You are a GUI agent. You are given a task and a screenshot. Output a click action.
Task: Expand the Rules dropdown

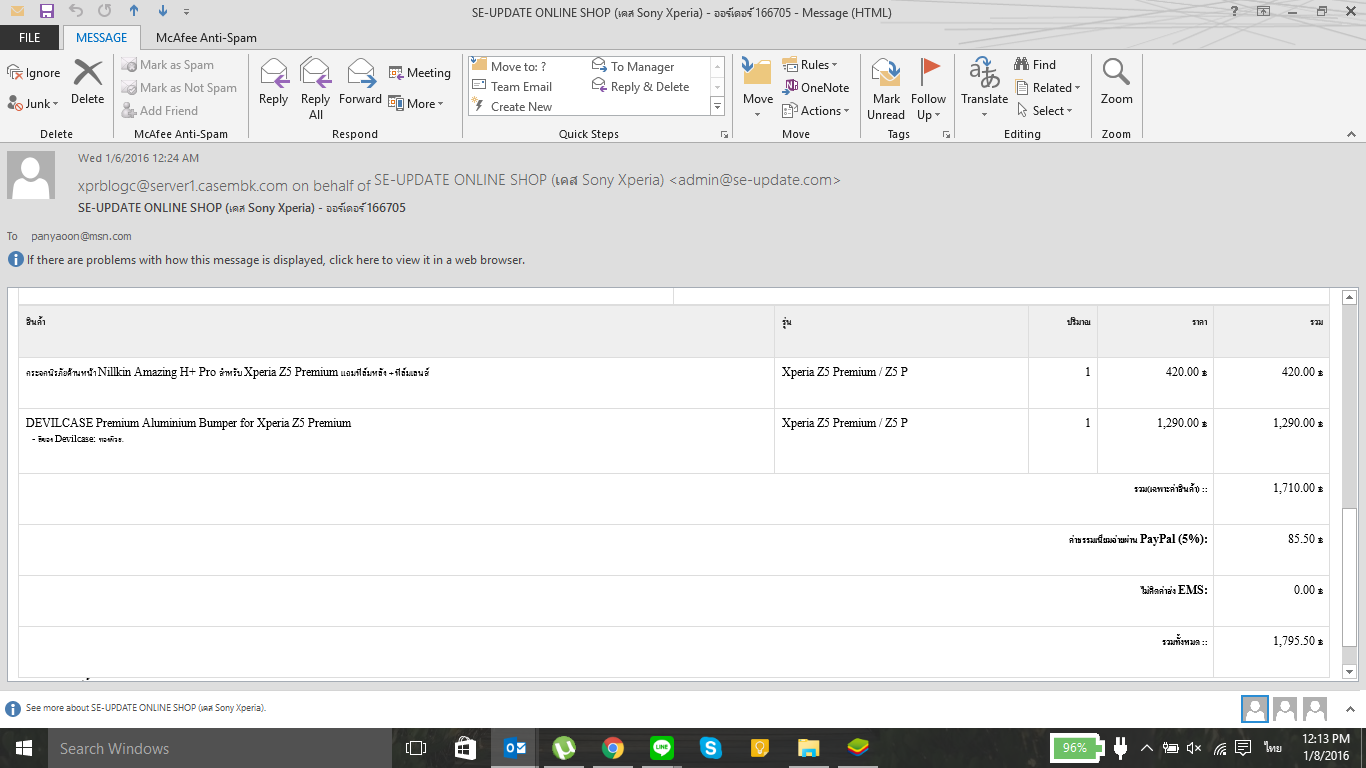pos(810,65)
